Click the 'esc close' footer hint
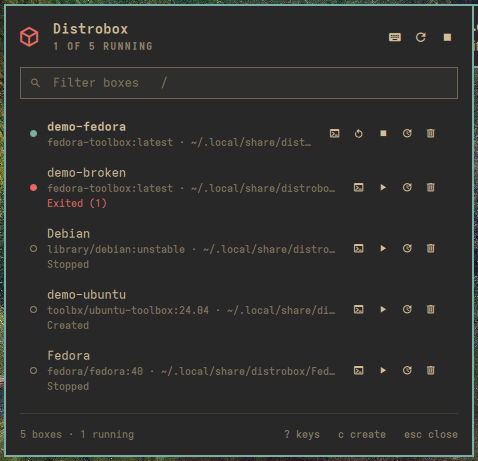Viewport: 478px width, 461px height. point(431,434)
